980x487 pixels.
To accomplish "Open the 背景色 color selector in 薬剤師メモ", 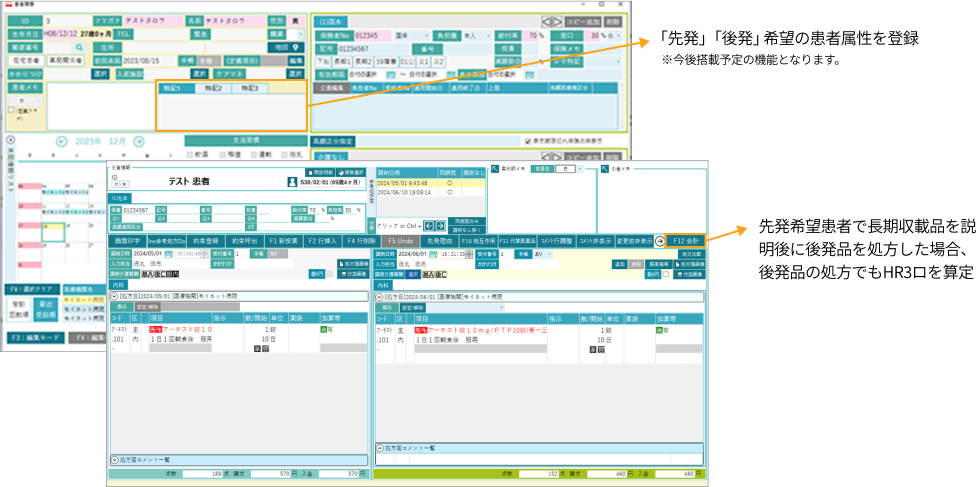I will pyautogui.click(x=569, y=169).
